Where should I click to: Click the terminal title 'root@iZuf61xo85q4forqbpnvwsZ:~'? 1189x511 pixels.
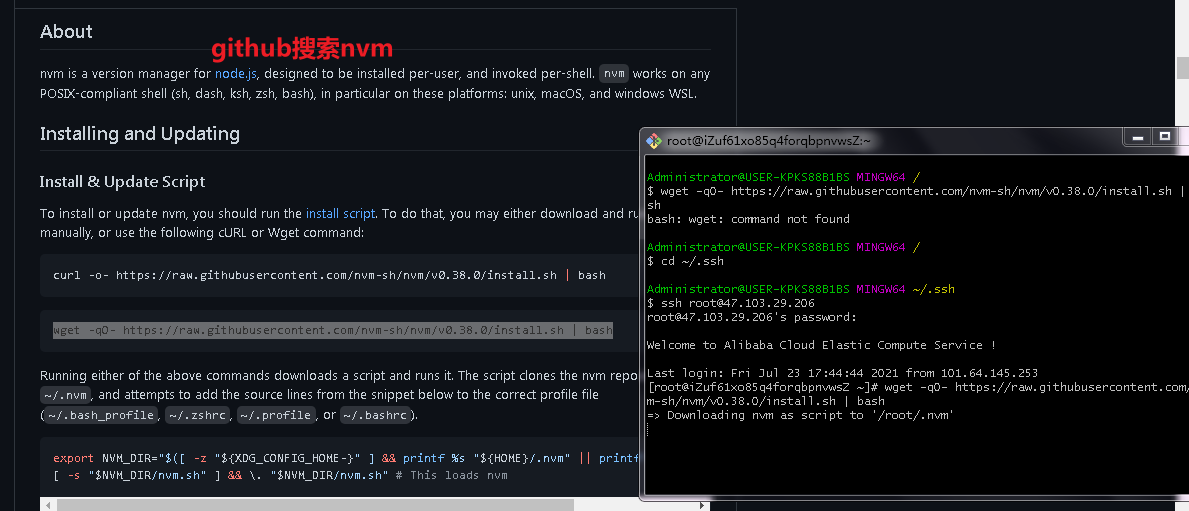coord(769,140)
